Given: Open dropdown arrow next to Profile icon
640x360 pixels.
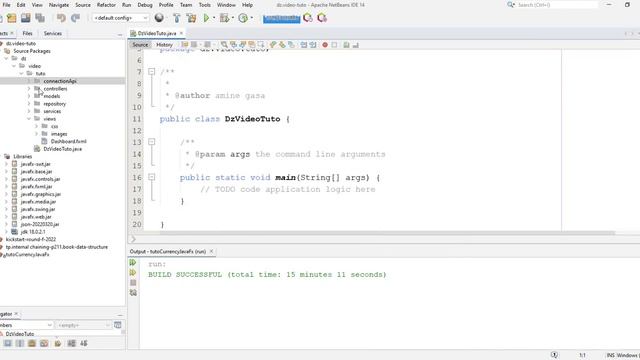Looking at the screenshot, I should pos(251,18).
